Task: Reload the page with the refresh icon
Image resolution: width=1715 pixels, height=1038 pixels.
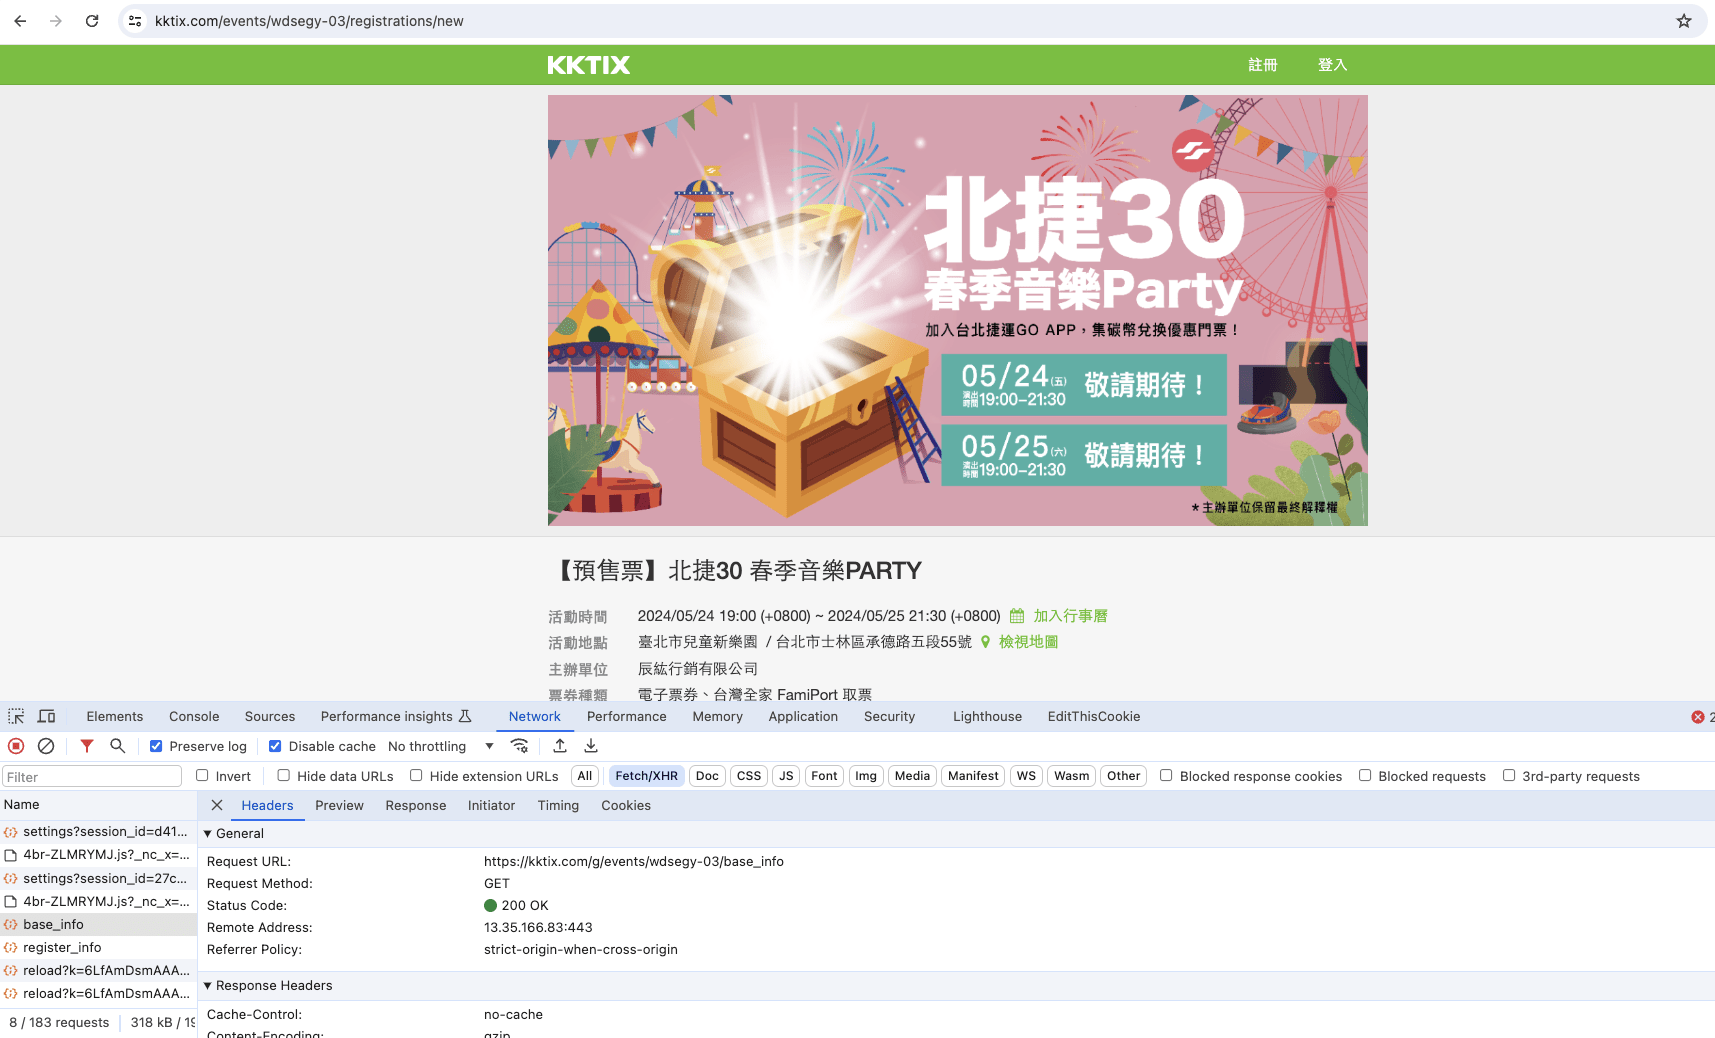Action: 92,21
